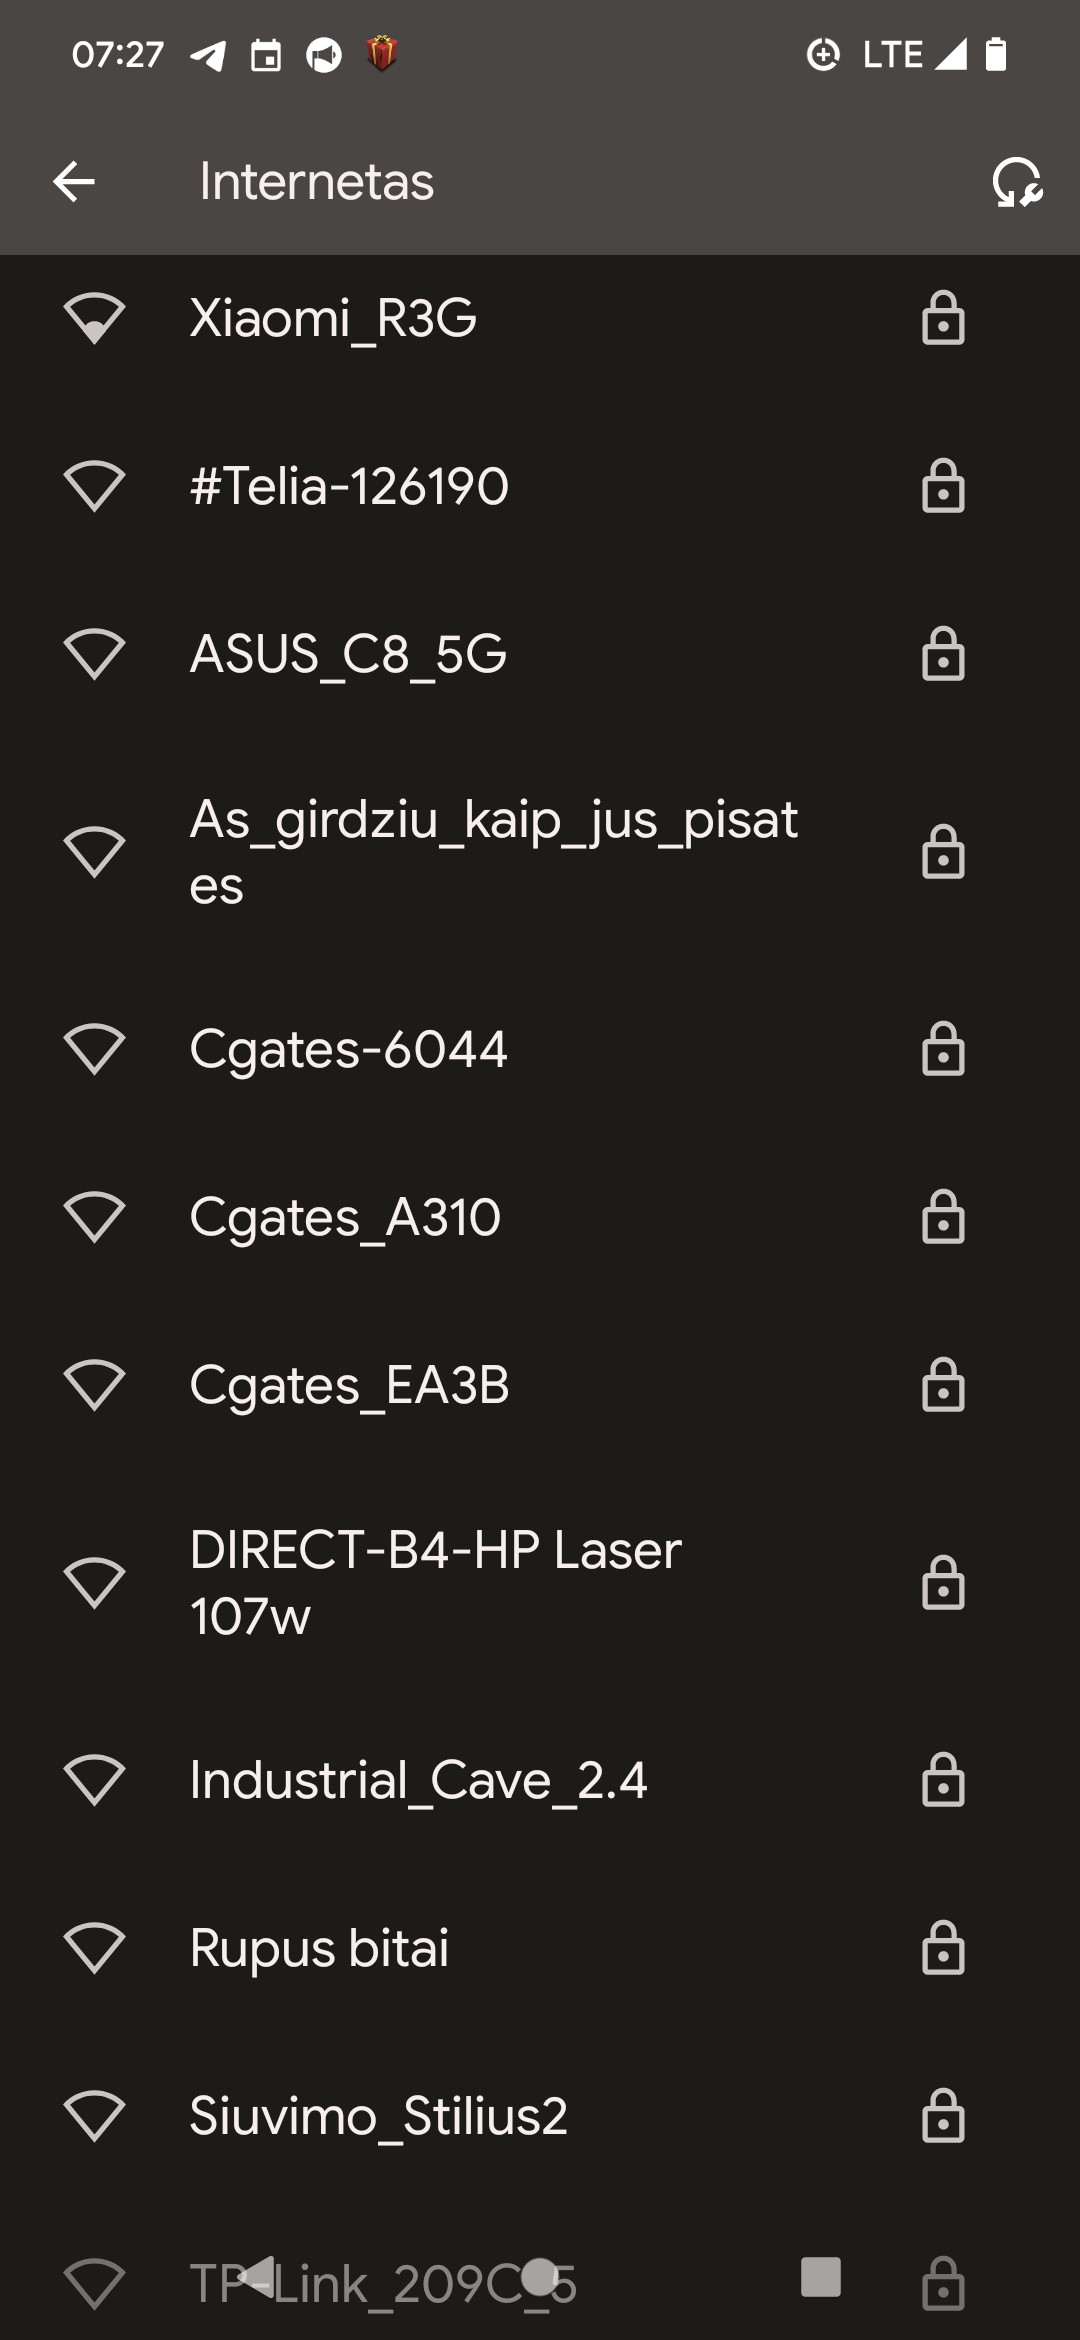This screenshot has height=2340, width=1080.
Task: Select Siuvimo_Stilius2 Wi-Fi network
Action: [x=379, y=2116]
